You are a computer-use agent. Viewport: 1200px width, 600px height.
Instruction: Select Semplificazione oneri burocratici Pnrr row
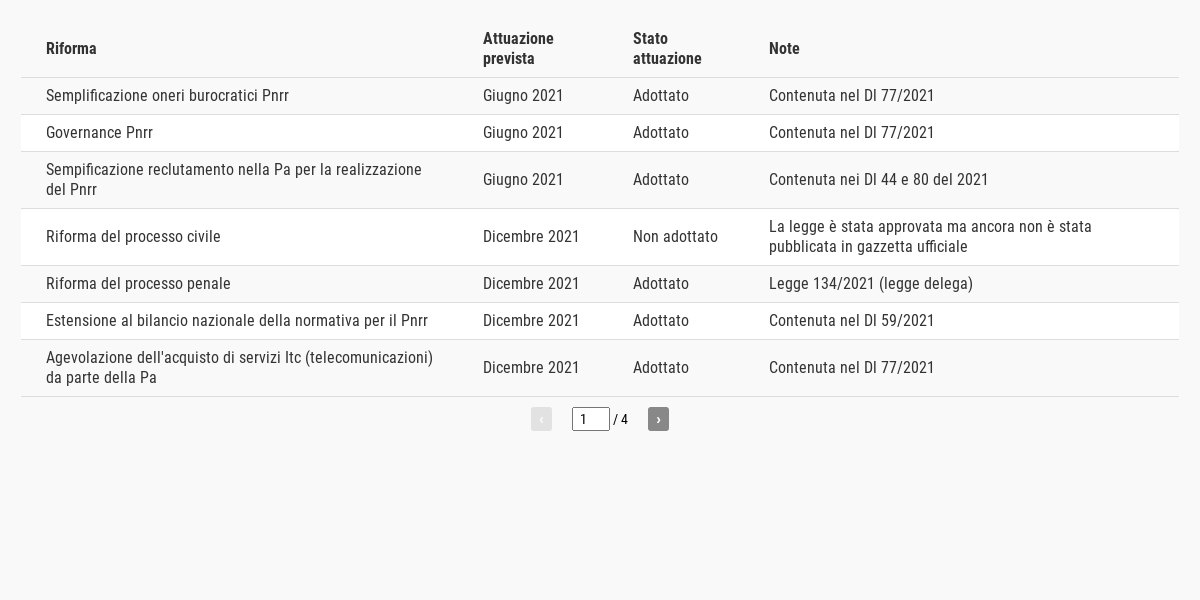click(x=600, y=96)
